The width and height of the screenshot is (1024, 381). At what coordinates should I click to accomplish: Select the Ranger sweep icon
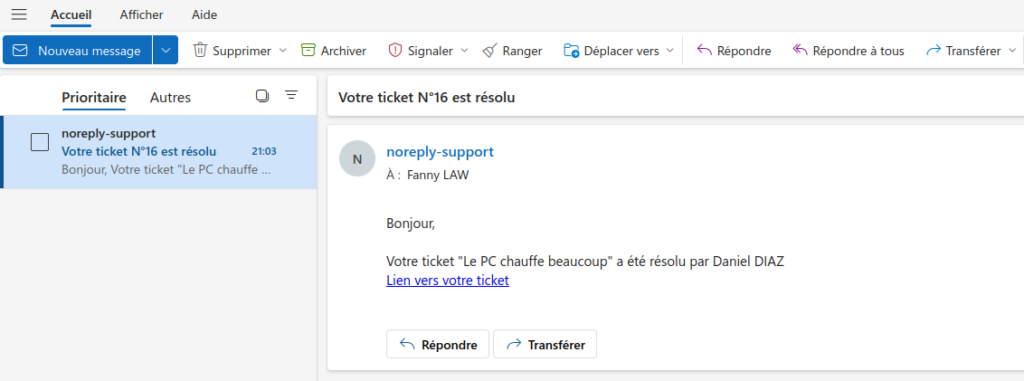[x=489, y=50]
